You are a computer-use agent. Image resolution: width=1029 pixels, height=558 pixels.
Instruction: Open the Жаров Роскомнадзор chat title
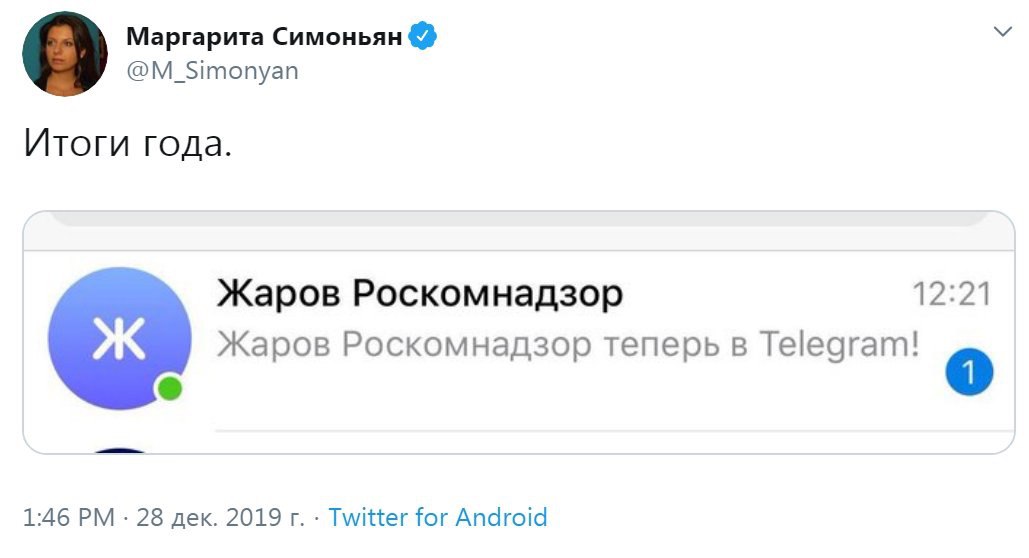(x=420, y=293)
